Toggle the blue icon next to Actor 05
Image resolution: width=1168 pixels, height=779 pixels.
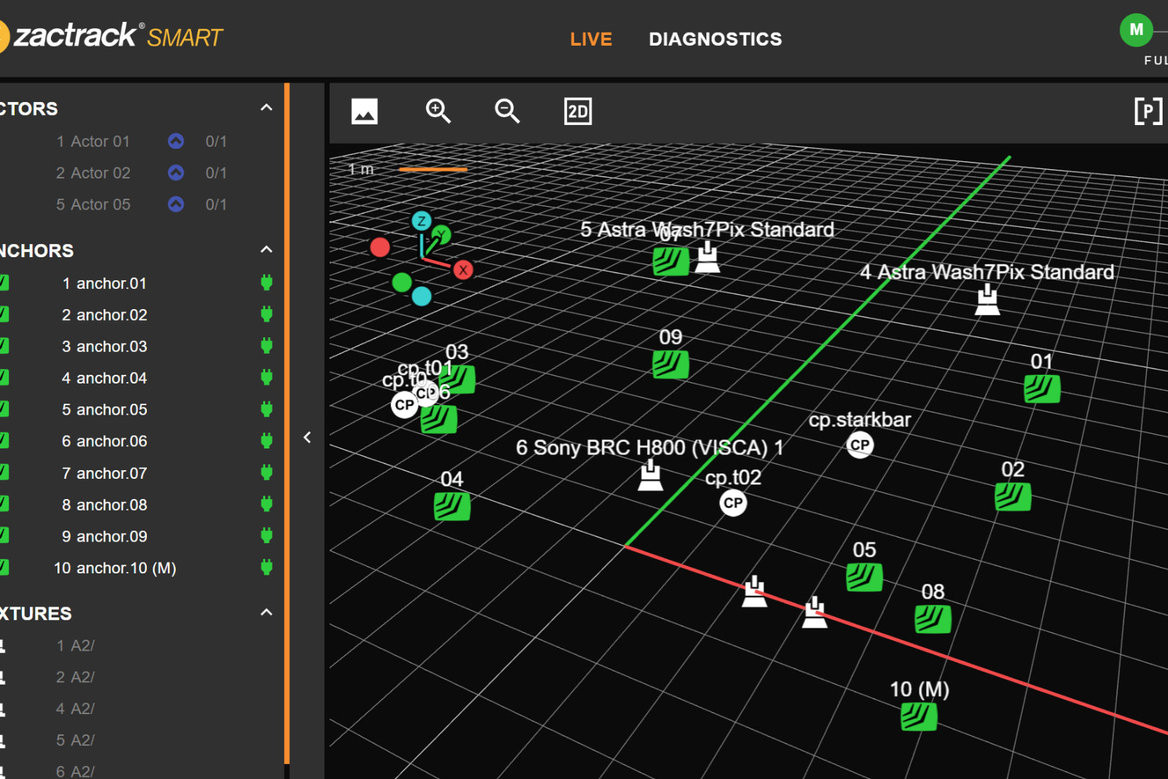click(x=176, y=204)
